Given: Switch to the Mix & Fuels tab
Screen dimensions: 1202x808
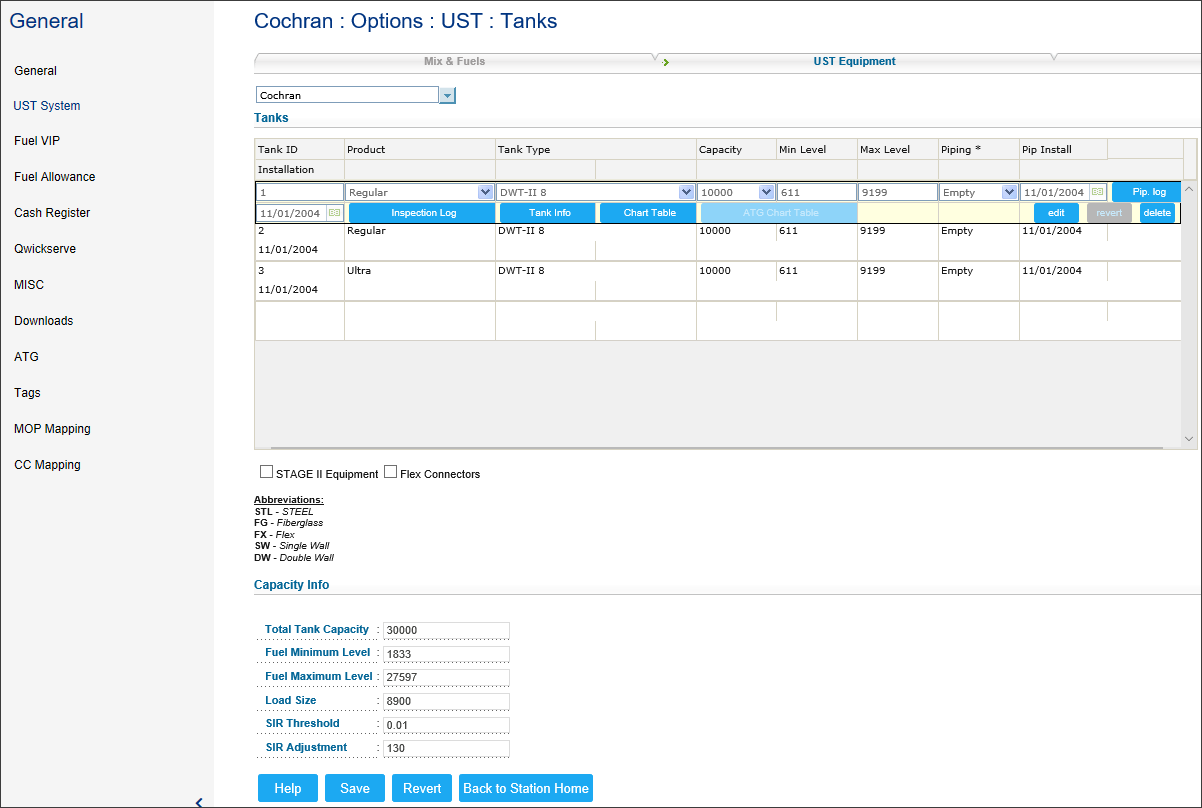Looking at the screenshot, I should point(454,61).
